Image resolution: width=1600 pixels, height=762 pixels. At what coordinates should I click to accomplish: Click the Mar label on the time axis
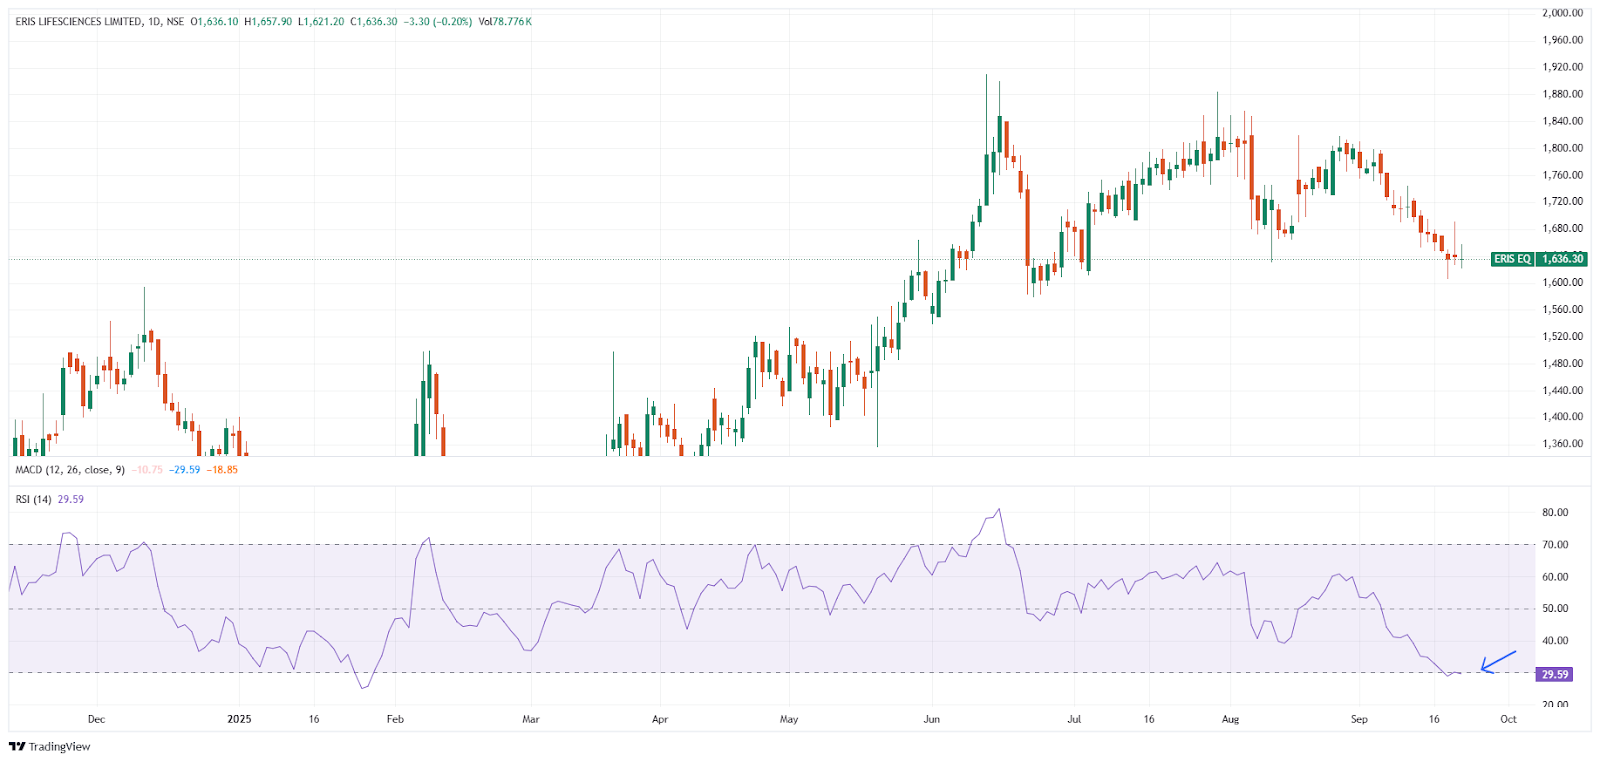(x=531, y=719)
